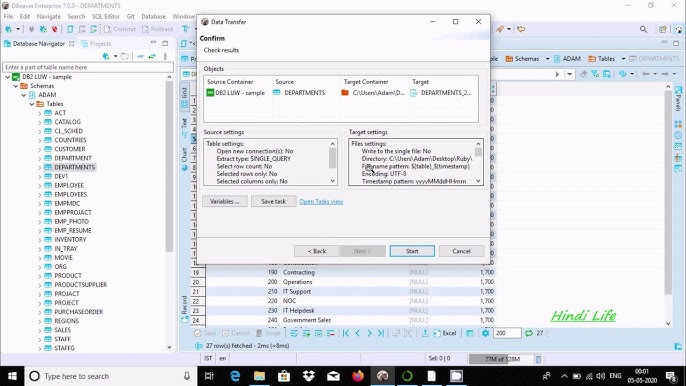Collapse the Tables folder in navigator
Image resolution: width=686 pixels, height=386 pixels.
pos(32,104)
